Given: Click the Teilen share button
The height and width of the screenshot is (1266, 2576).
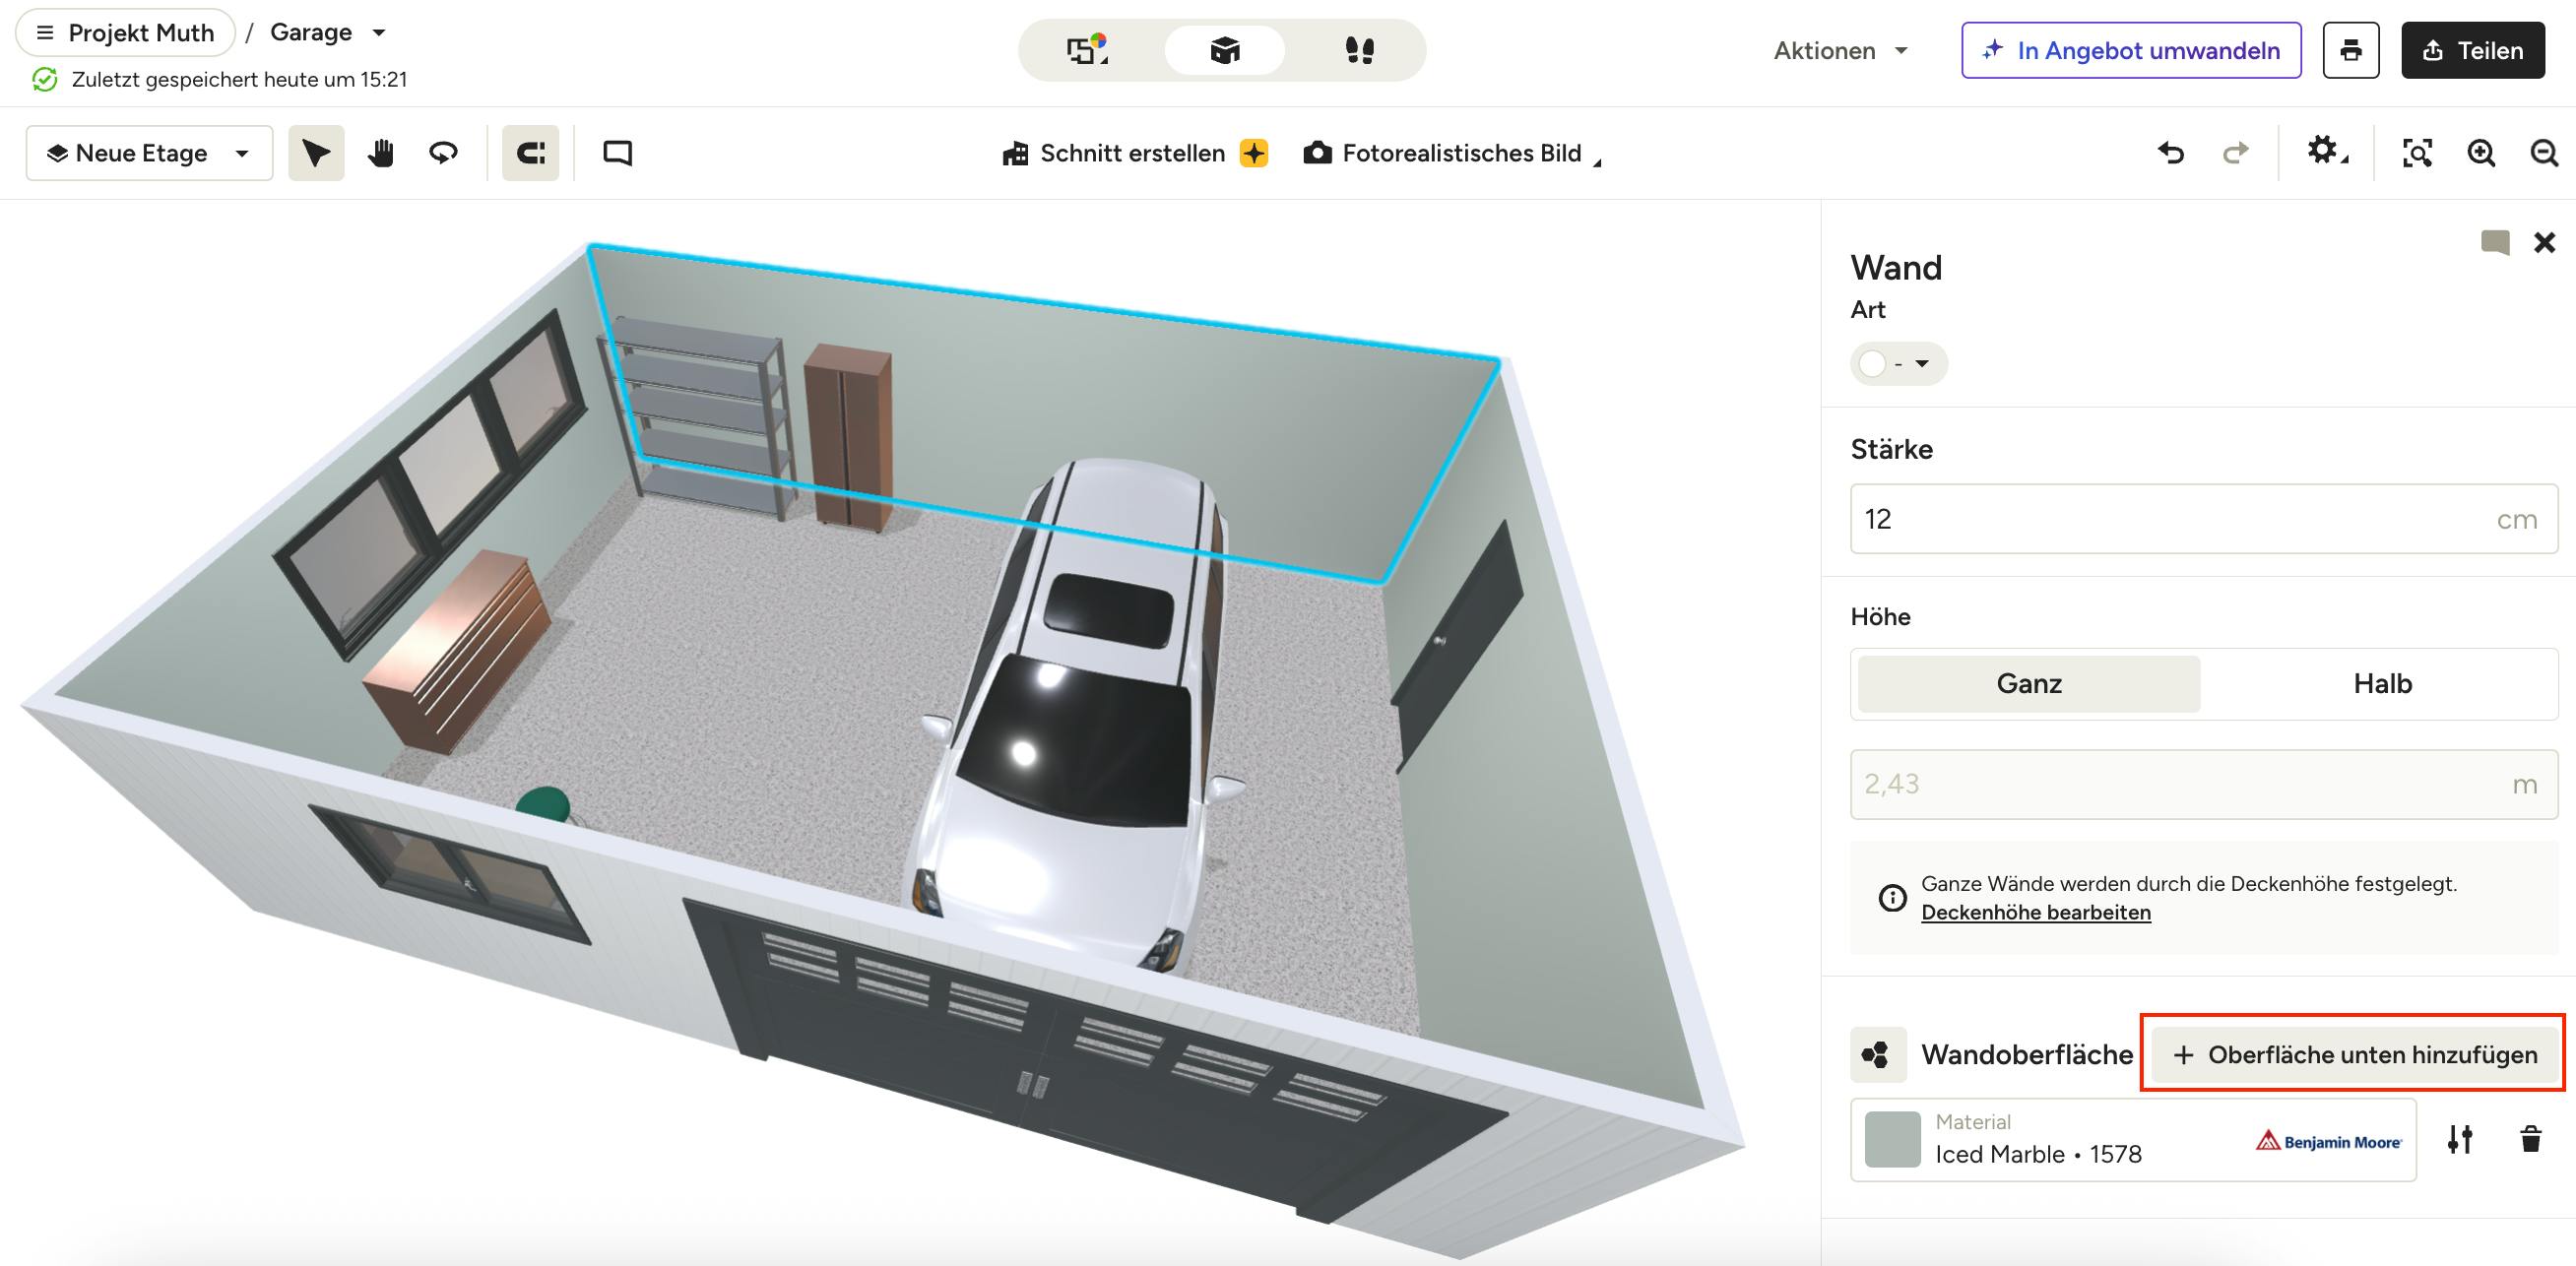Looking at the screenshot, I should tap(2473, 51).
